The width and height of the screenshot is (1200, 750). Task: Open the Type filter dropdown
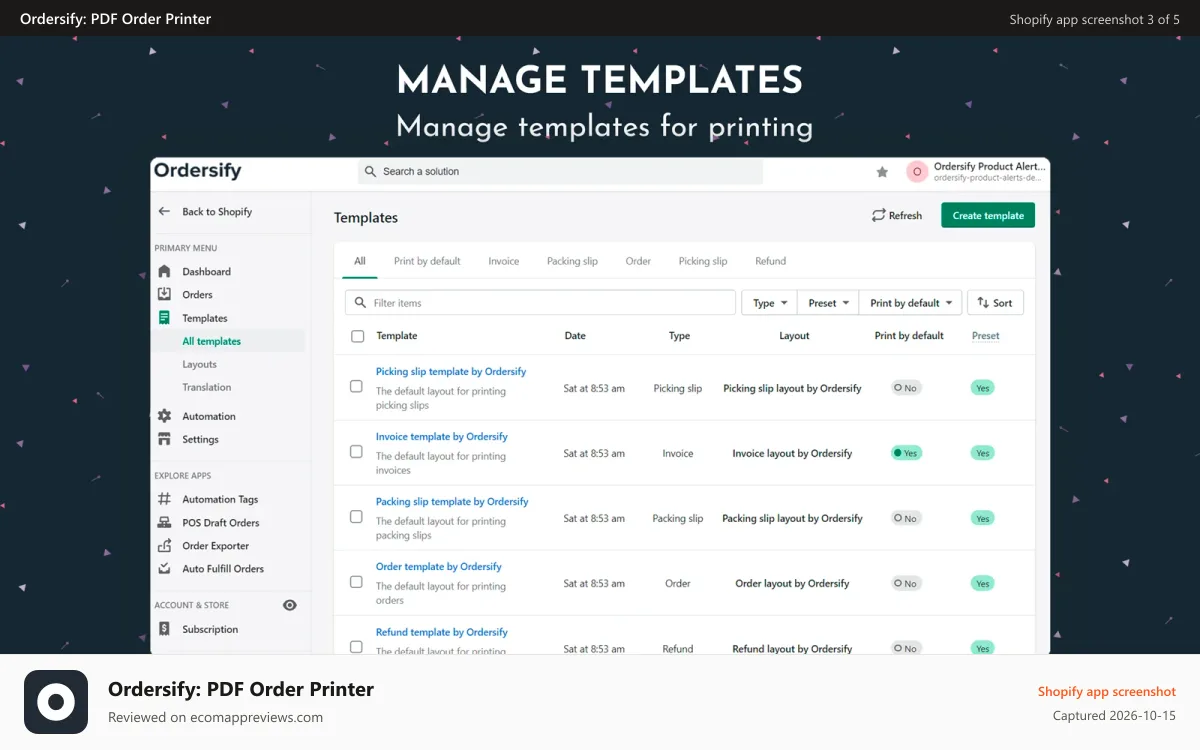point(769,303)
